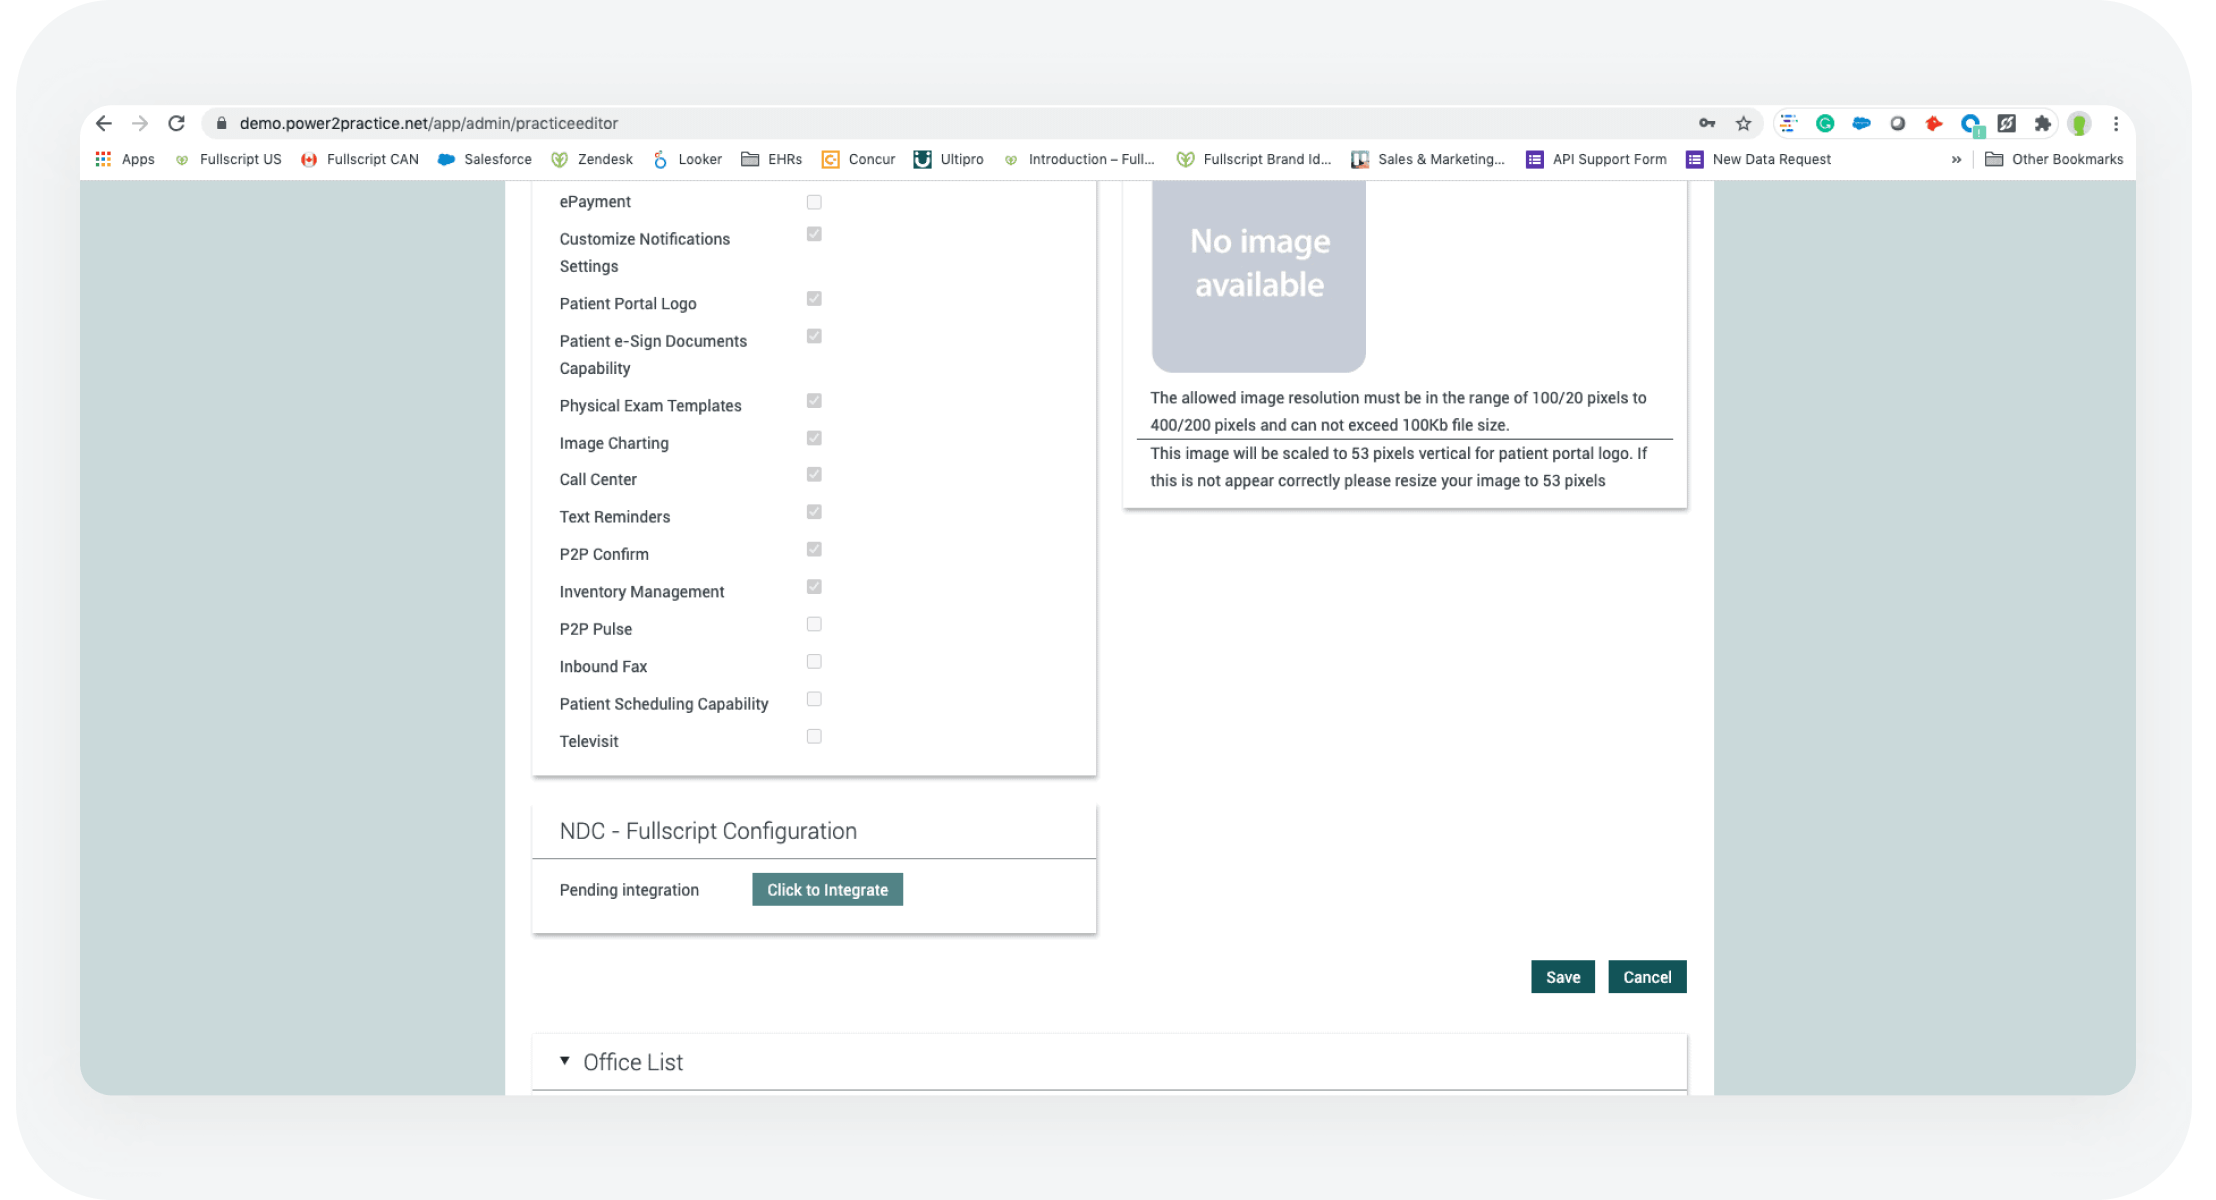Click the Save button
2216x1200 pixels.
(x=1562, y=977)
